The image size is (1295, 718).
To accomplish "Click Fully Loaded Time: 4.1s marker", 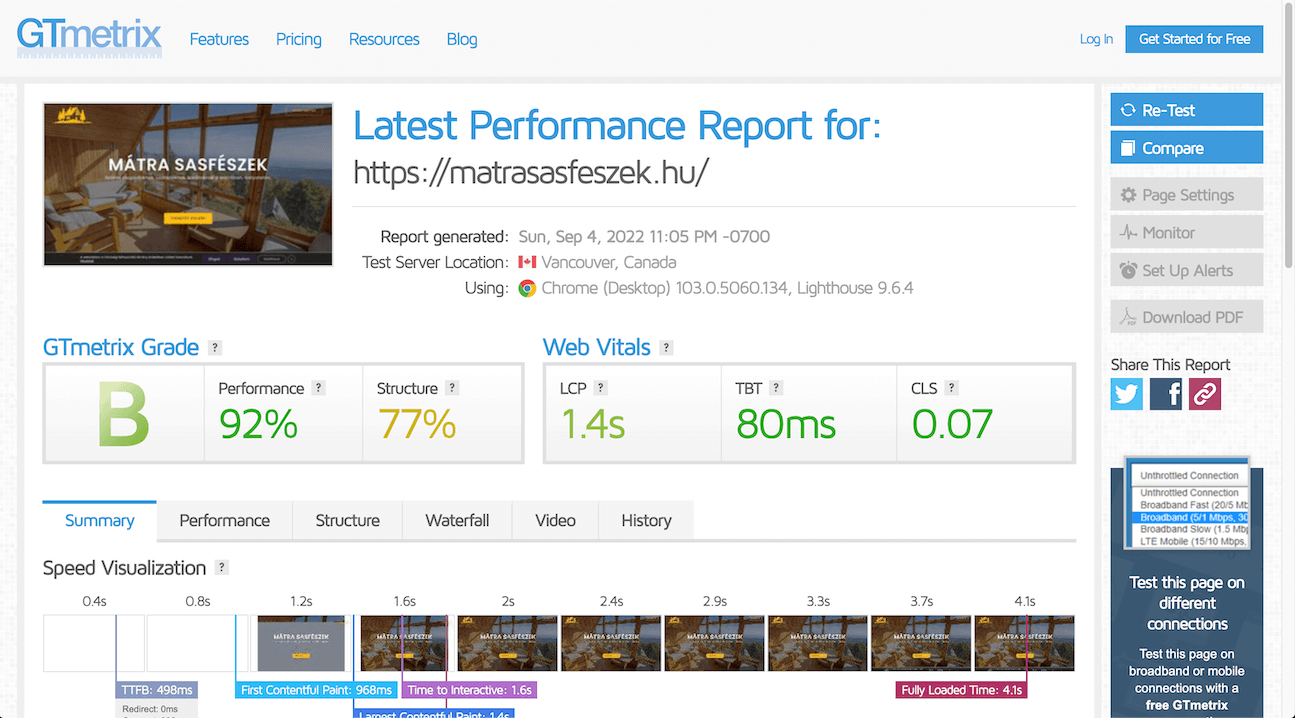I will (x=961, y=690).
